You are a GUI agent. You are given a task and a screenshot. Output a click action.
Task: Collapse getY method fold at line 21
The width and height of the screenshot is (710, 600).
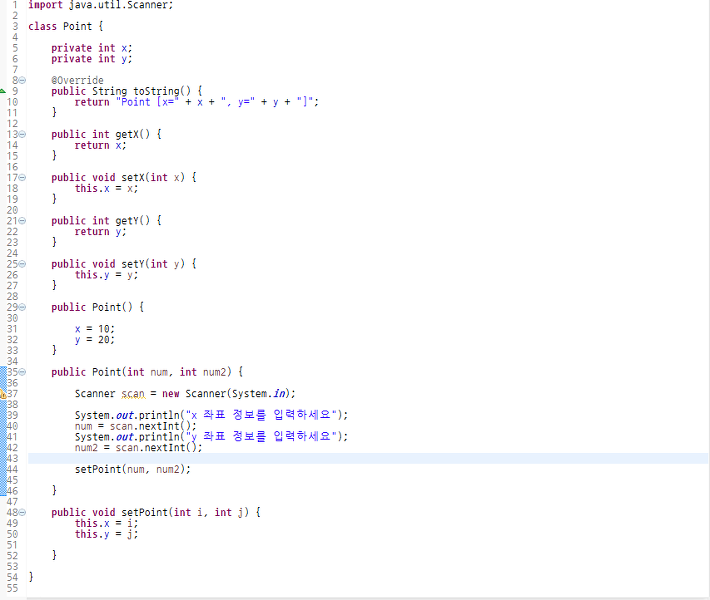[x=22, y=221]
